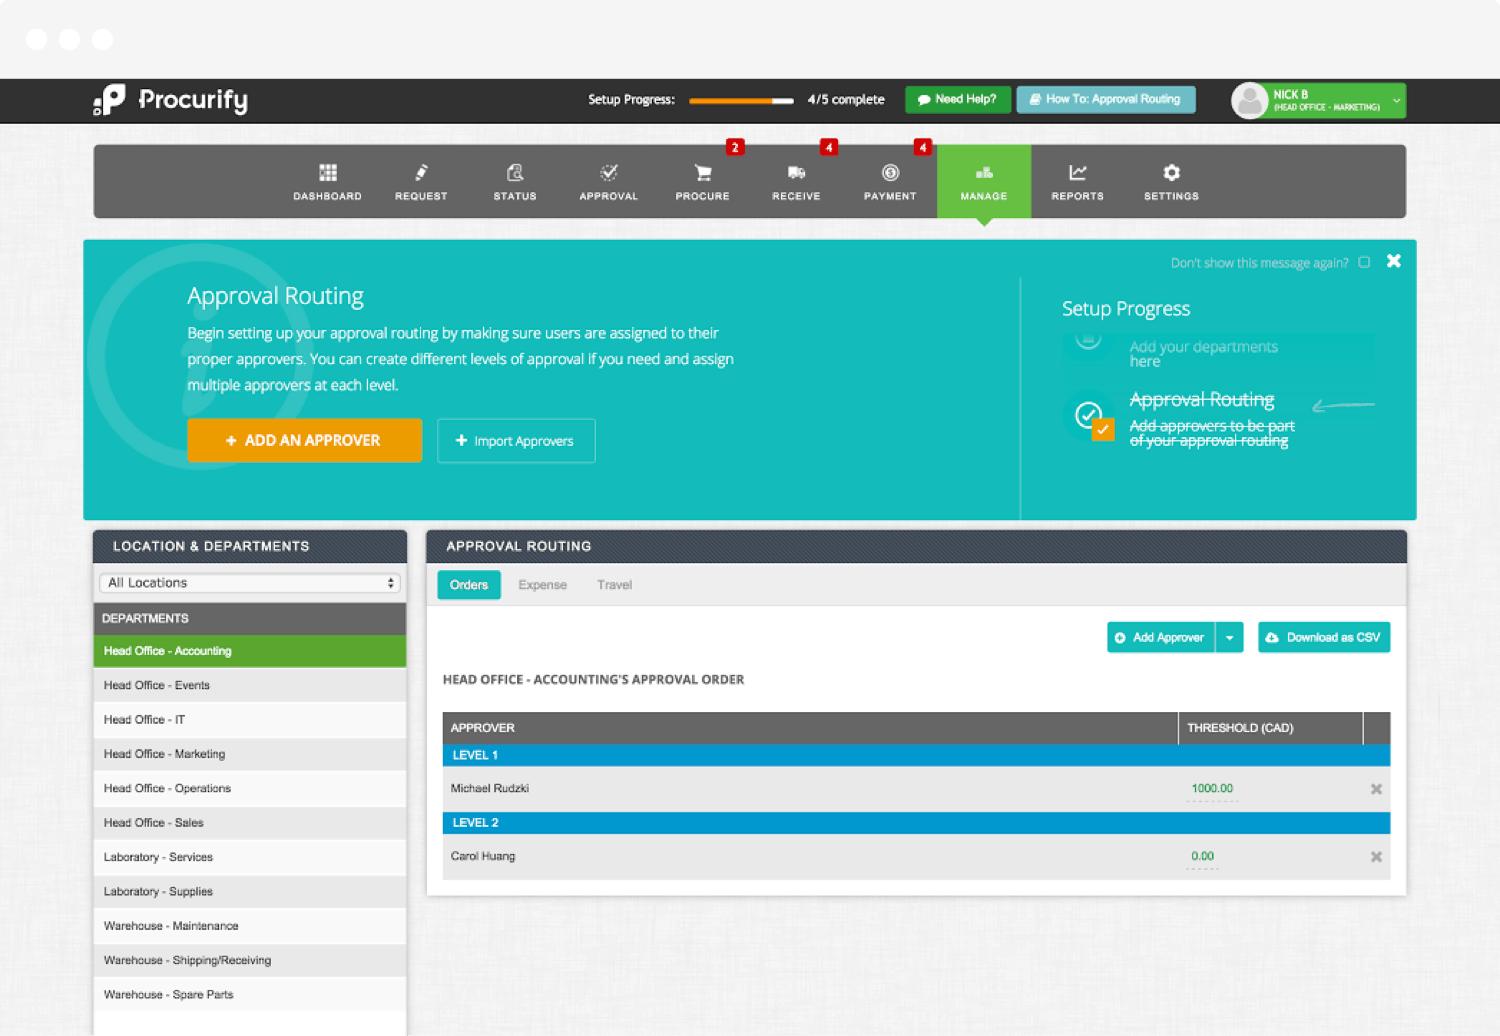
Task: Switch to the Expense tab
Action: click(542, 585)
